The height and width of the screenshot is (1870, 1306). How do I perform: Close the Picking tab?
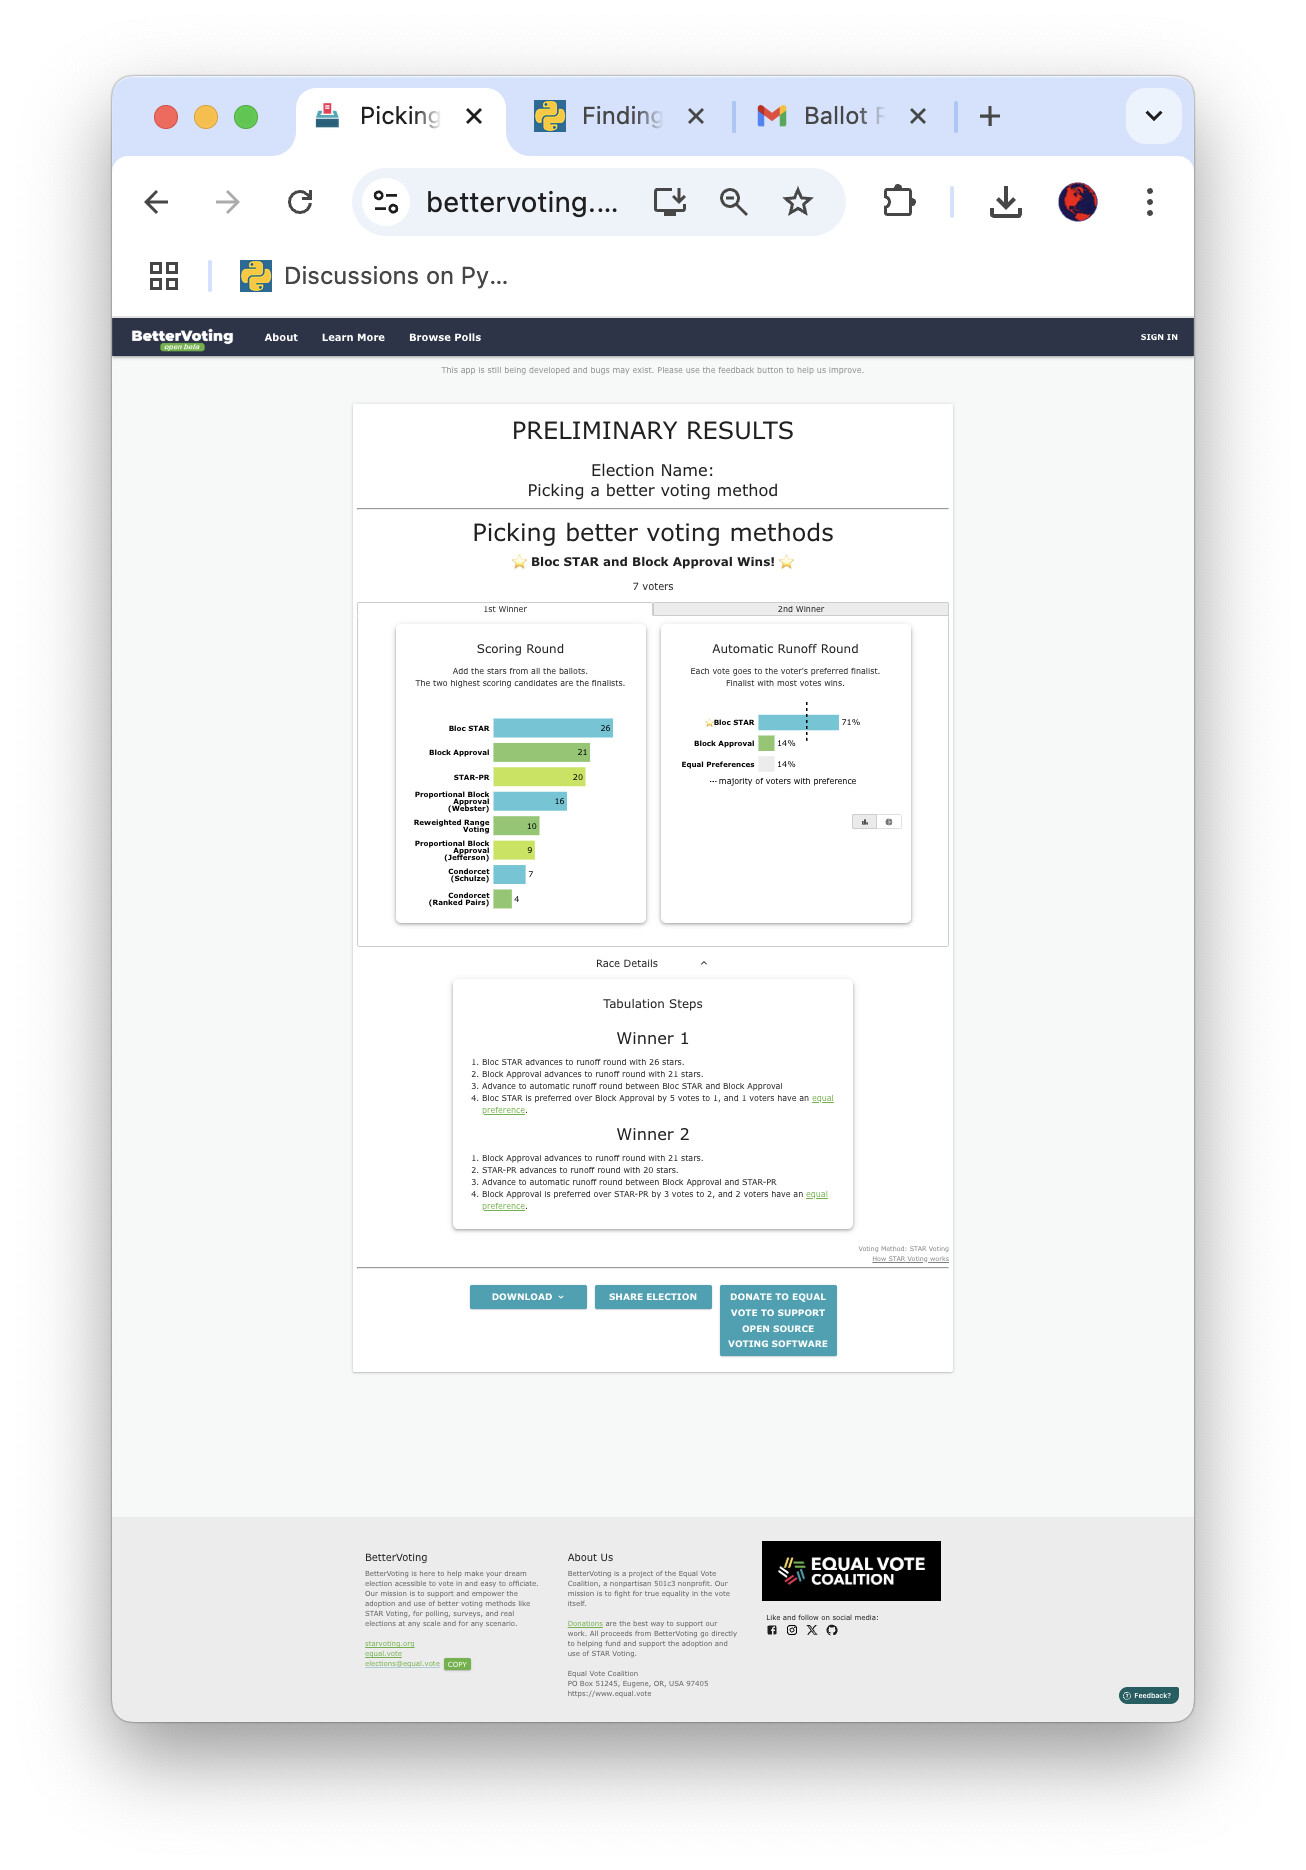474,116
